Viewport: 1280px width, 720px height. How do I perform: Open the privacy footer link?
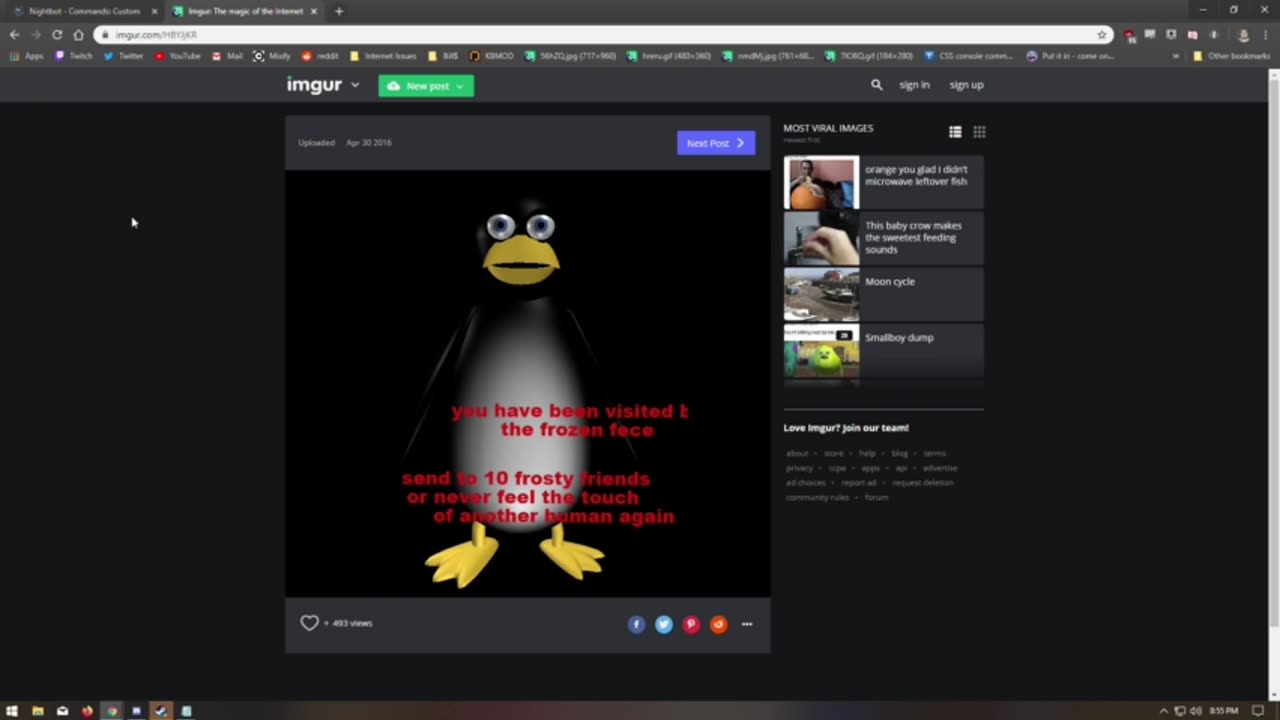pyautogui.click(x=799, y=468)
